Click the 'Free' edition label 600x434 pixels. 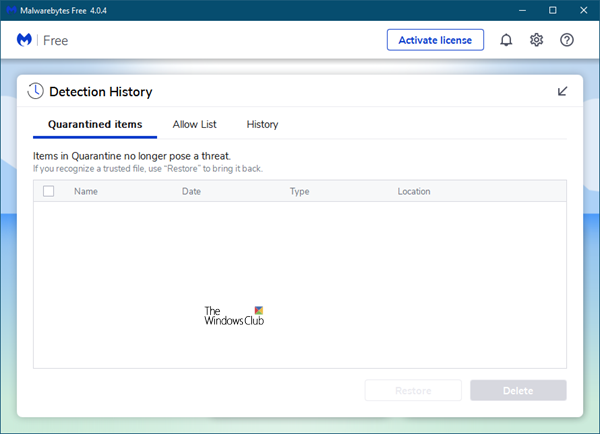tap(55, 41)
